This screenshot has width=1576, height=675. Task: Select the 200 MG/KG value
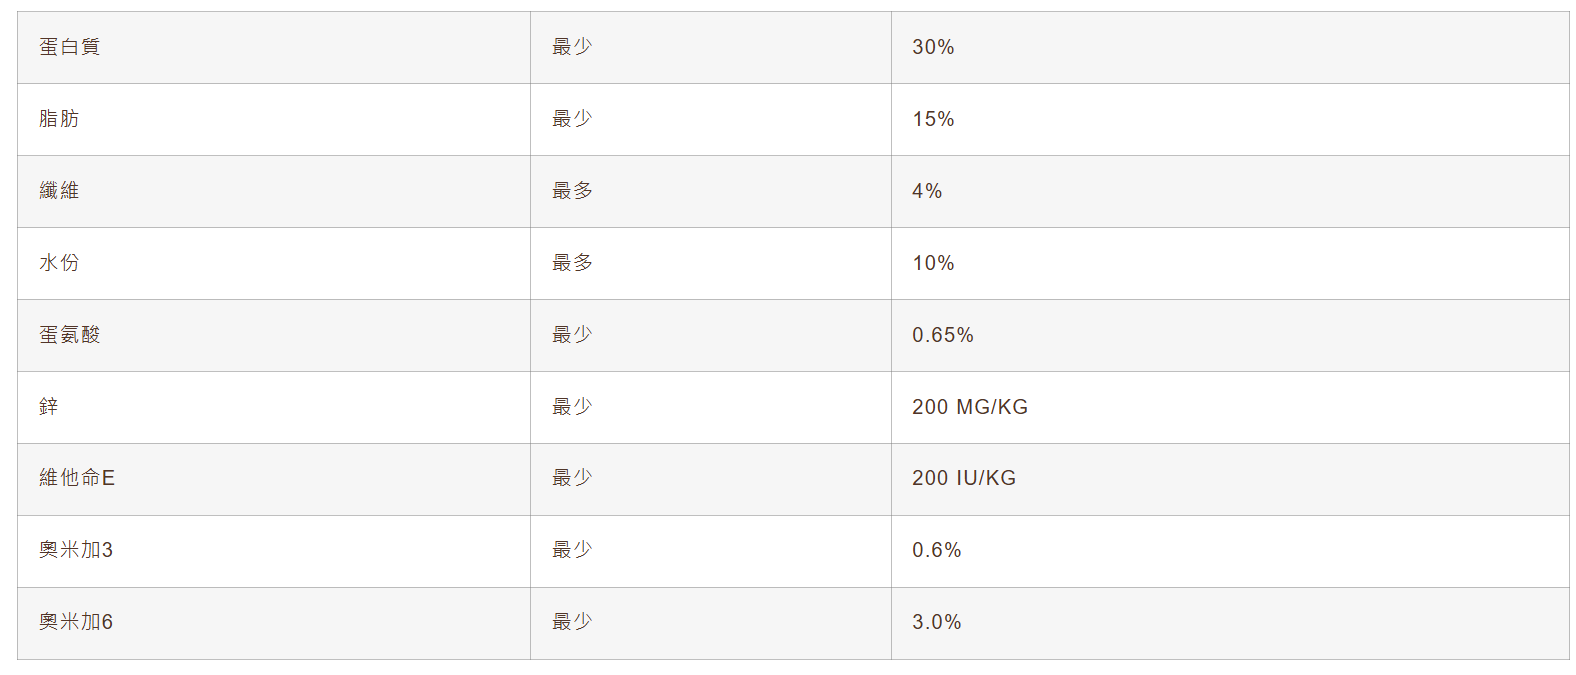click(x=969, y=407)
